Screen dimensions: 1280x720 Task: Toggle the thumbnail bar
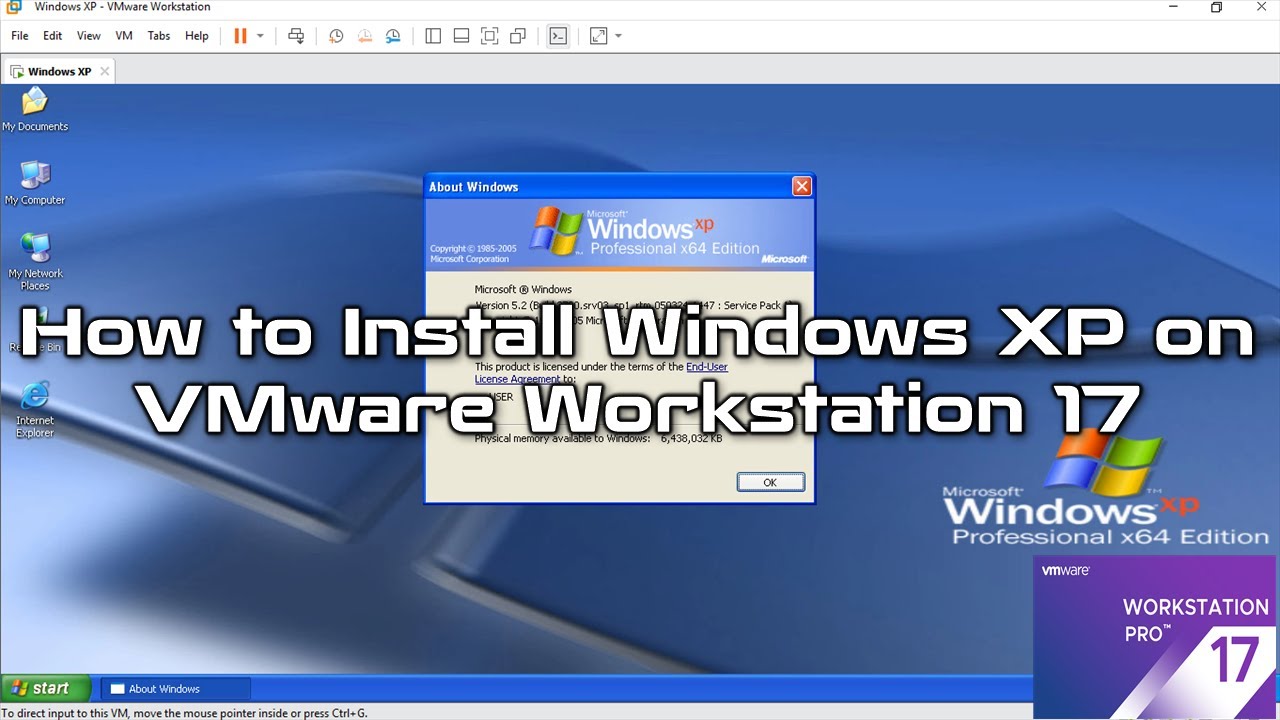461,36
